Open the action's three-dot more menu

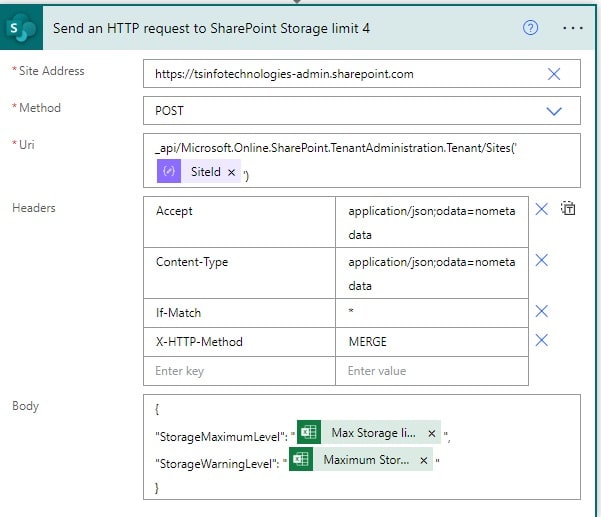pos(573,28)
